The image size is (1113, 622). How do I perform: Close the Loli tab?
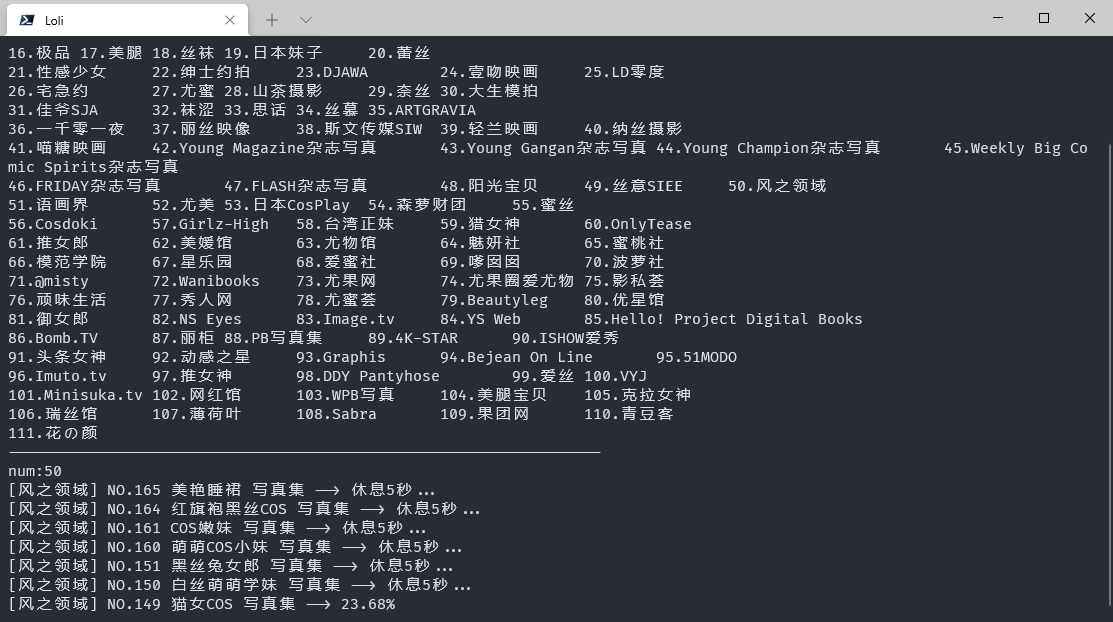point(230,20)
